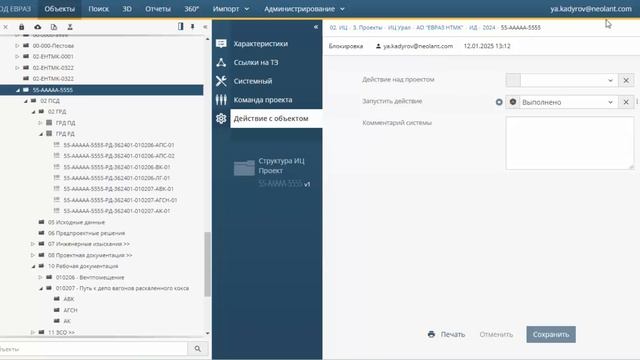Screen dimensions: 640x360
Task: Click the Печать button label
Action: (453, 334)
